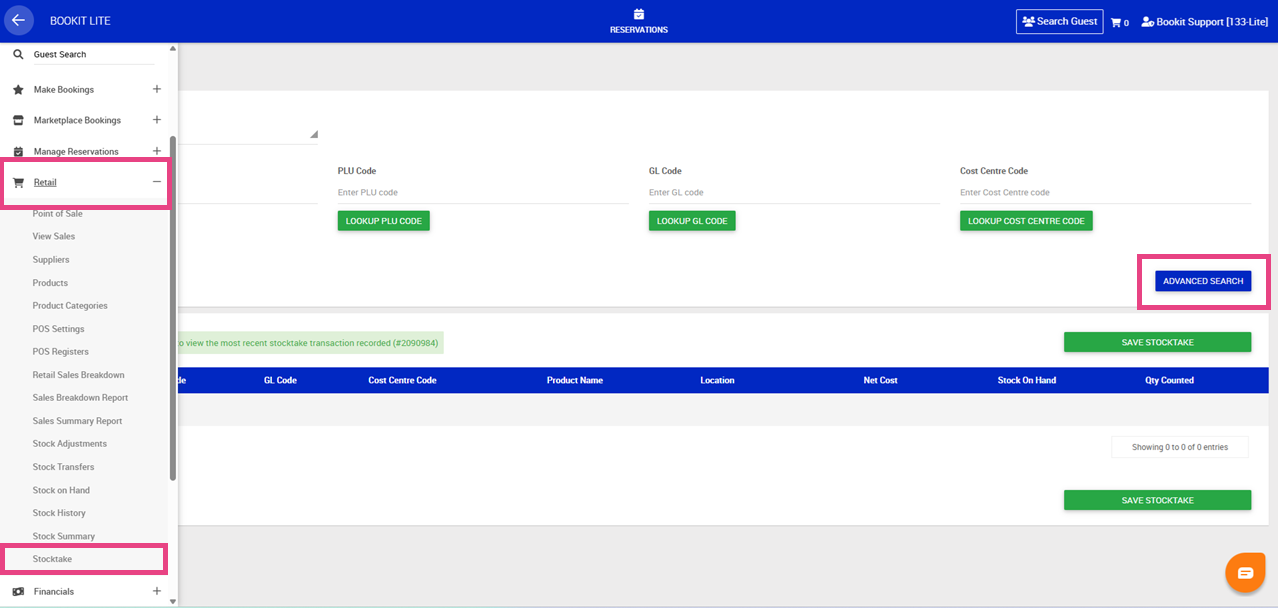Expand Manage Reservations with plus sign

157,151
